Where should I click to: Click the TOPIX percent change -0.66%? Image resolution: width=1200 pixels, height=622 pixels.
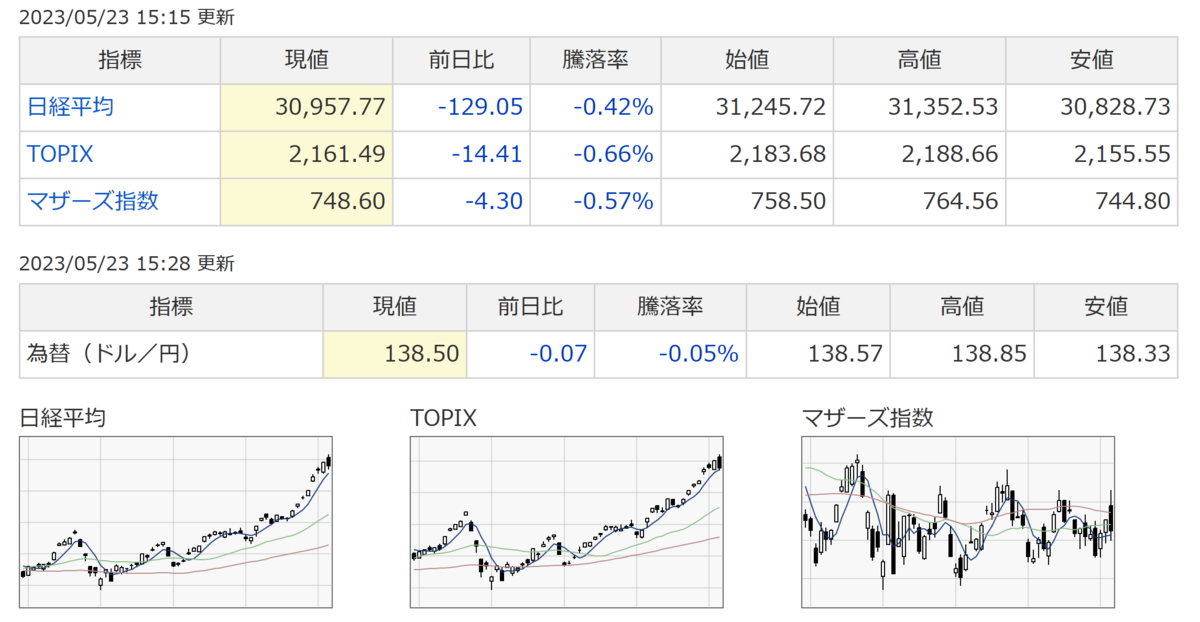tap(613, 154)
